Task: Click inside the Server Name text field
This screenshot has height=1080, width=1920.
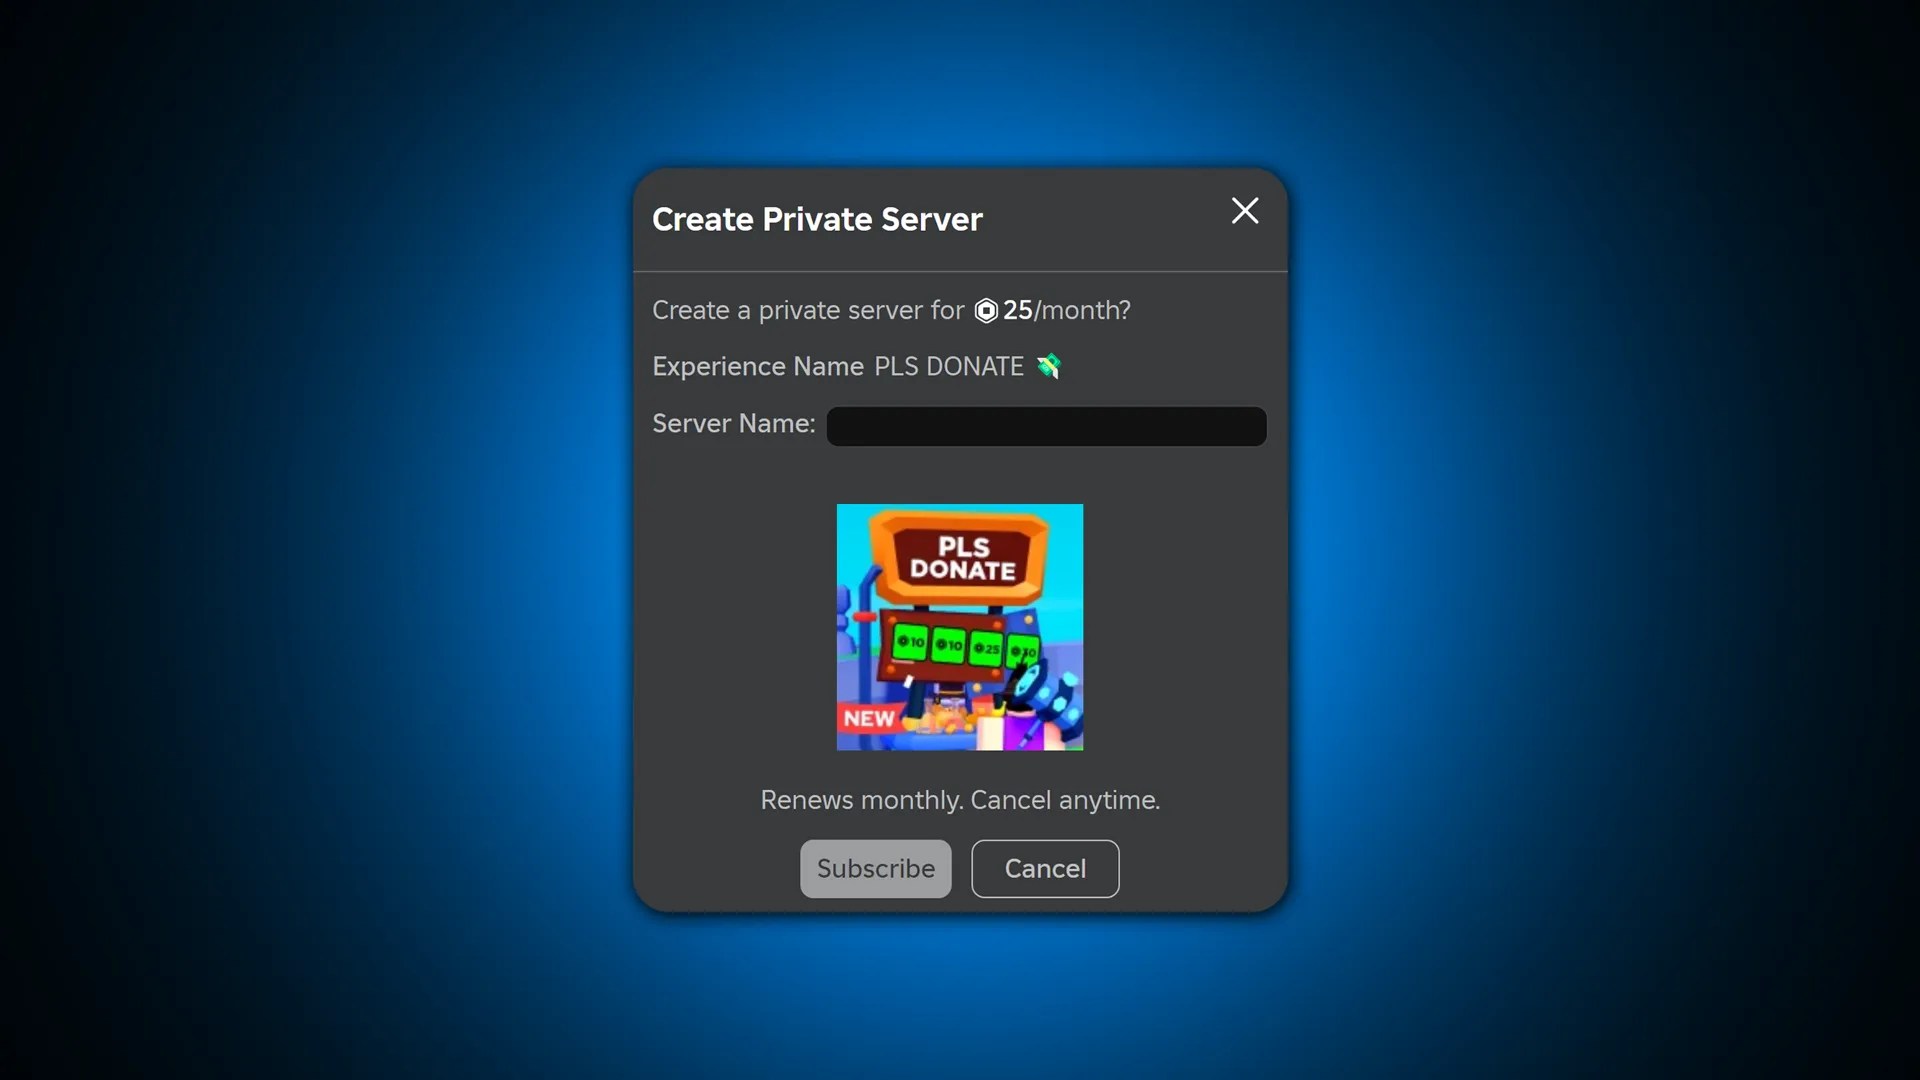Action: 1045,426
